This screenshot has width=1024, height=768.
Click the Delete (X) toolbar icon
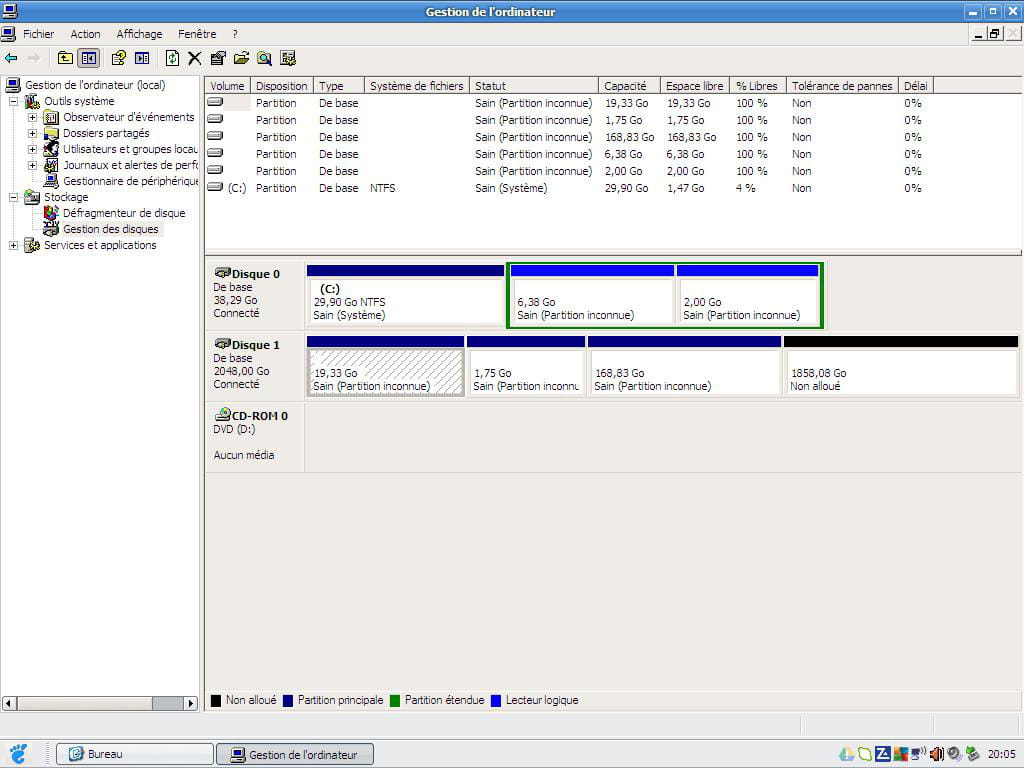coord(195,58)
